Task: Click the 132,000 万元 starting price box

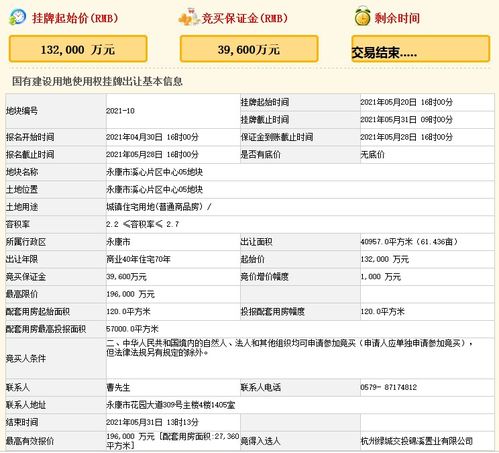Action: tap(78, 49)
